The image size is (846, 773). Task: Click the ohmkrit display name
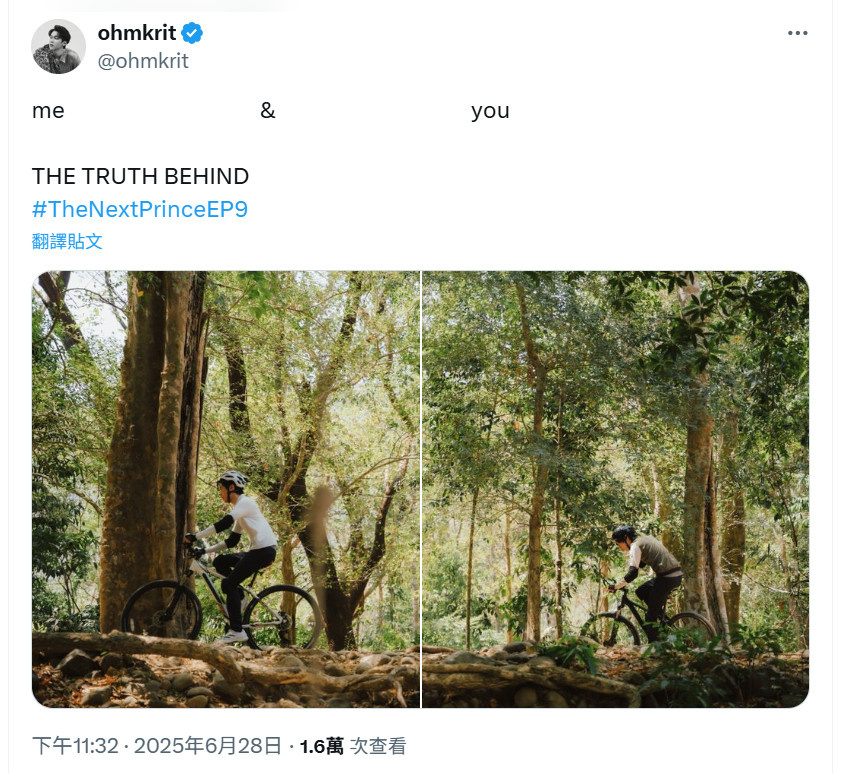[137, 33]
